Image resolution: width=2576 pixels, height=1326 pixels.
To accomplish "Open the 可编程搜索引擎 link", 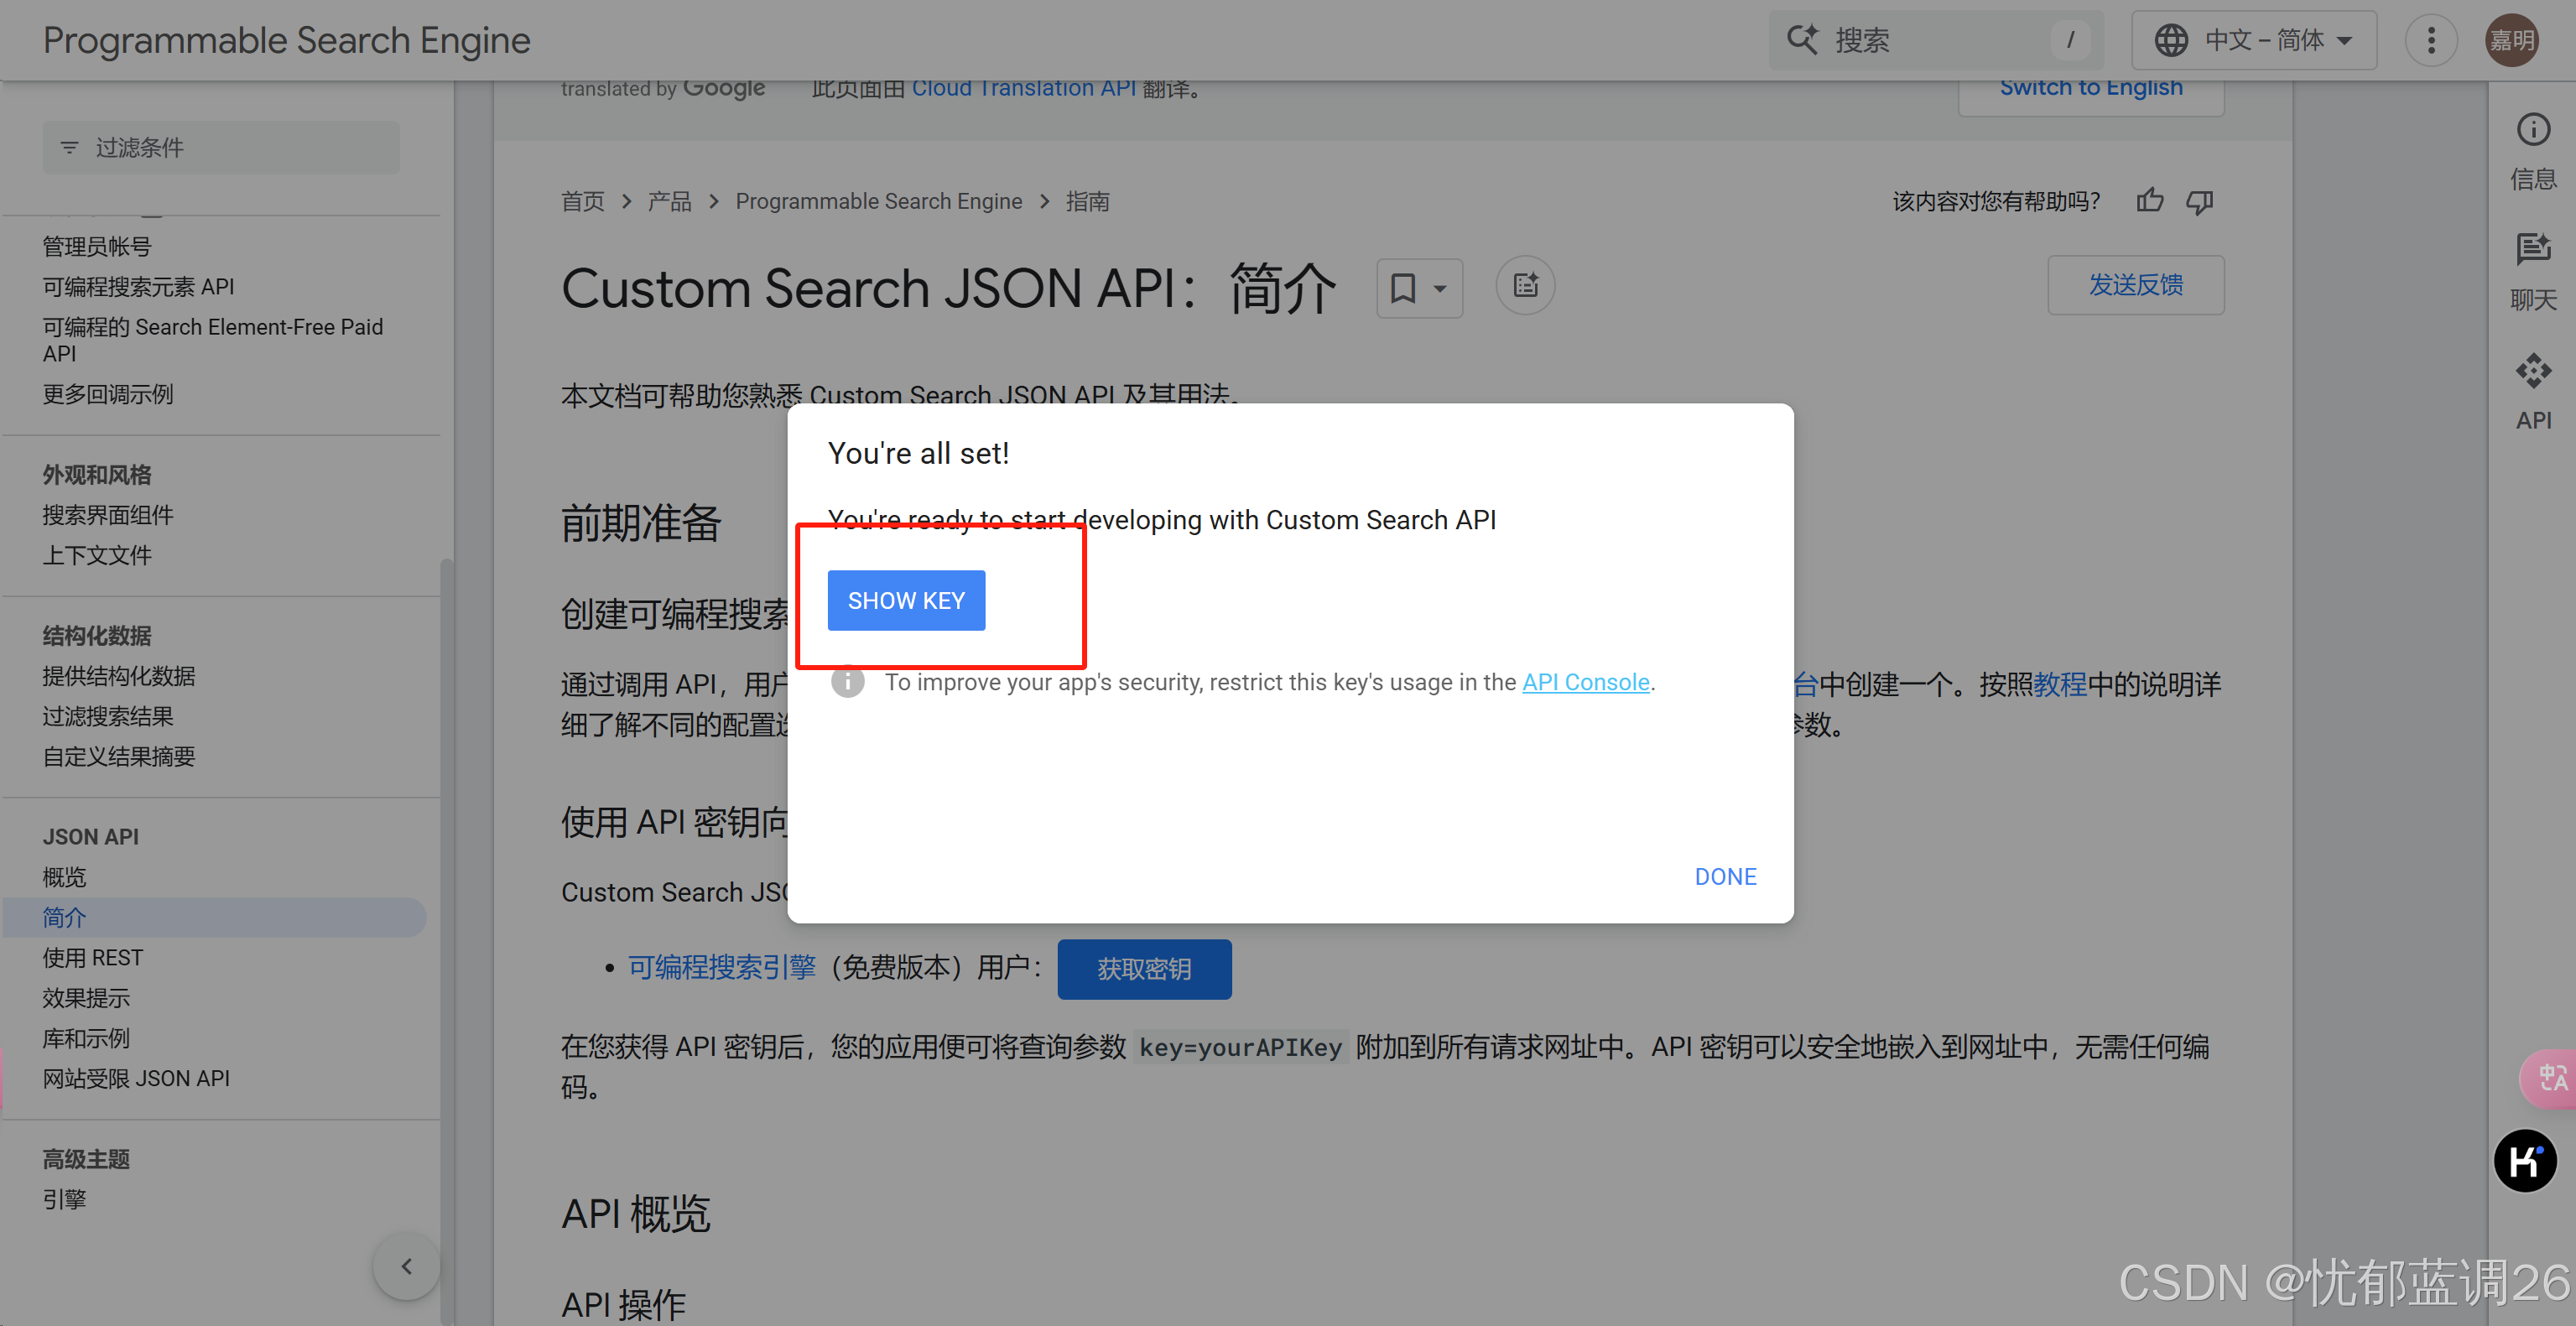I will click(x=722, y=967).
